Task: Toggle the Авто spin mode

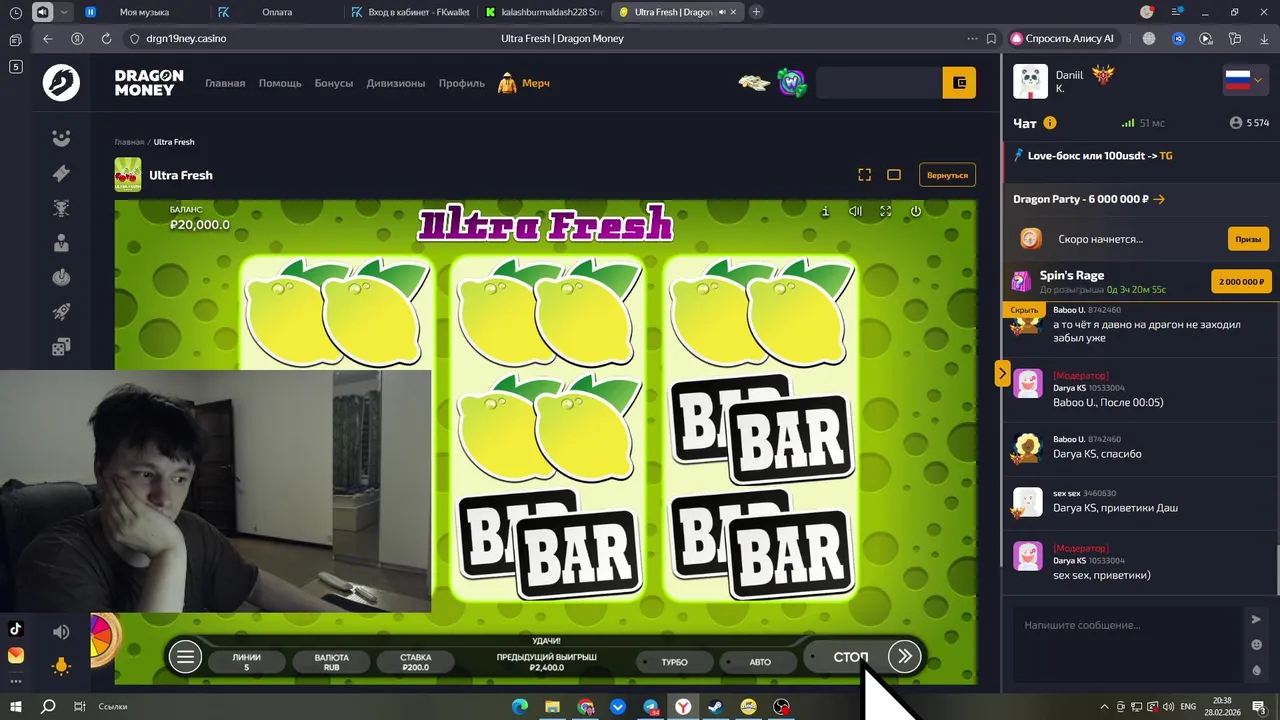Action: click(760, 662)
